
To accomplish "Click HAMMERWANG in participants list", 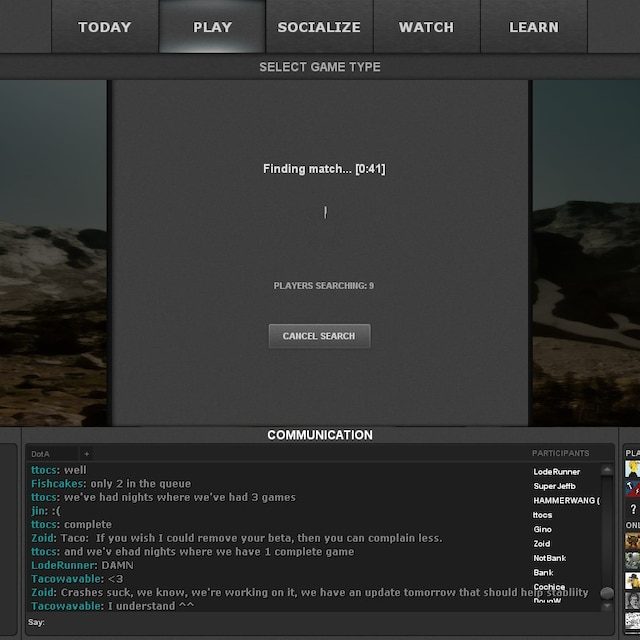I will tap(566, 500).
